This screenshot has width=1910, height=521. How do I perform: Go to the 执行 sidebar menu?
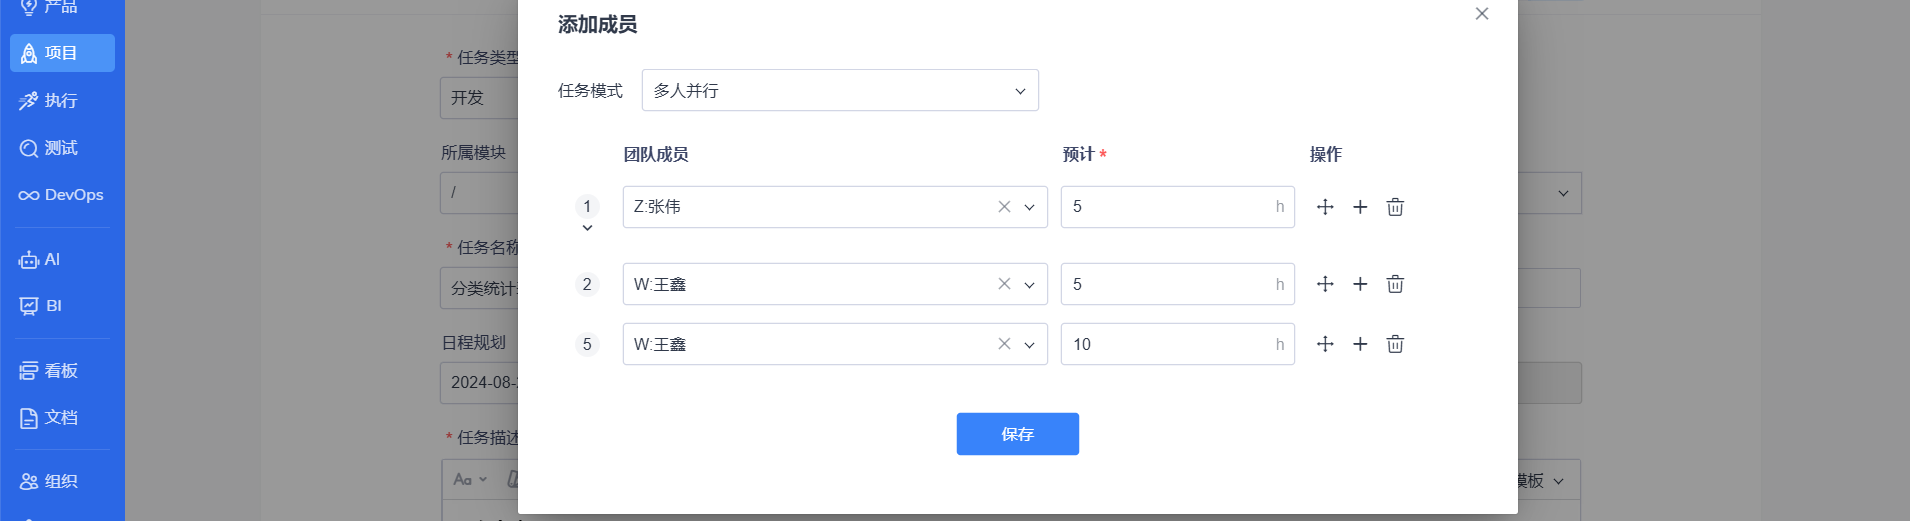coord(62,101)
